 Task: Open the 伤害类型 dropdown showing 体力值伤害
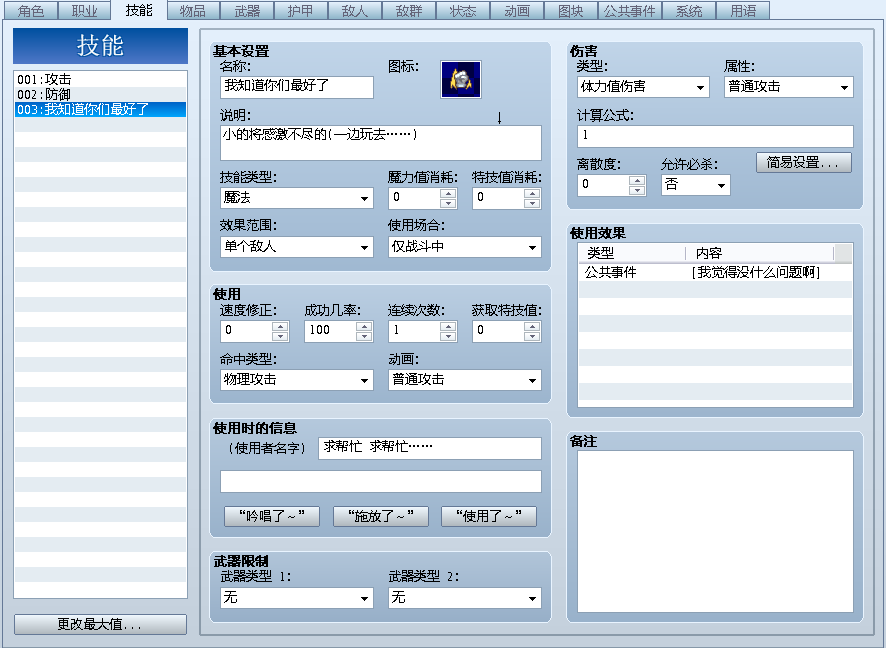(643, 87)
